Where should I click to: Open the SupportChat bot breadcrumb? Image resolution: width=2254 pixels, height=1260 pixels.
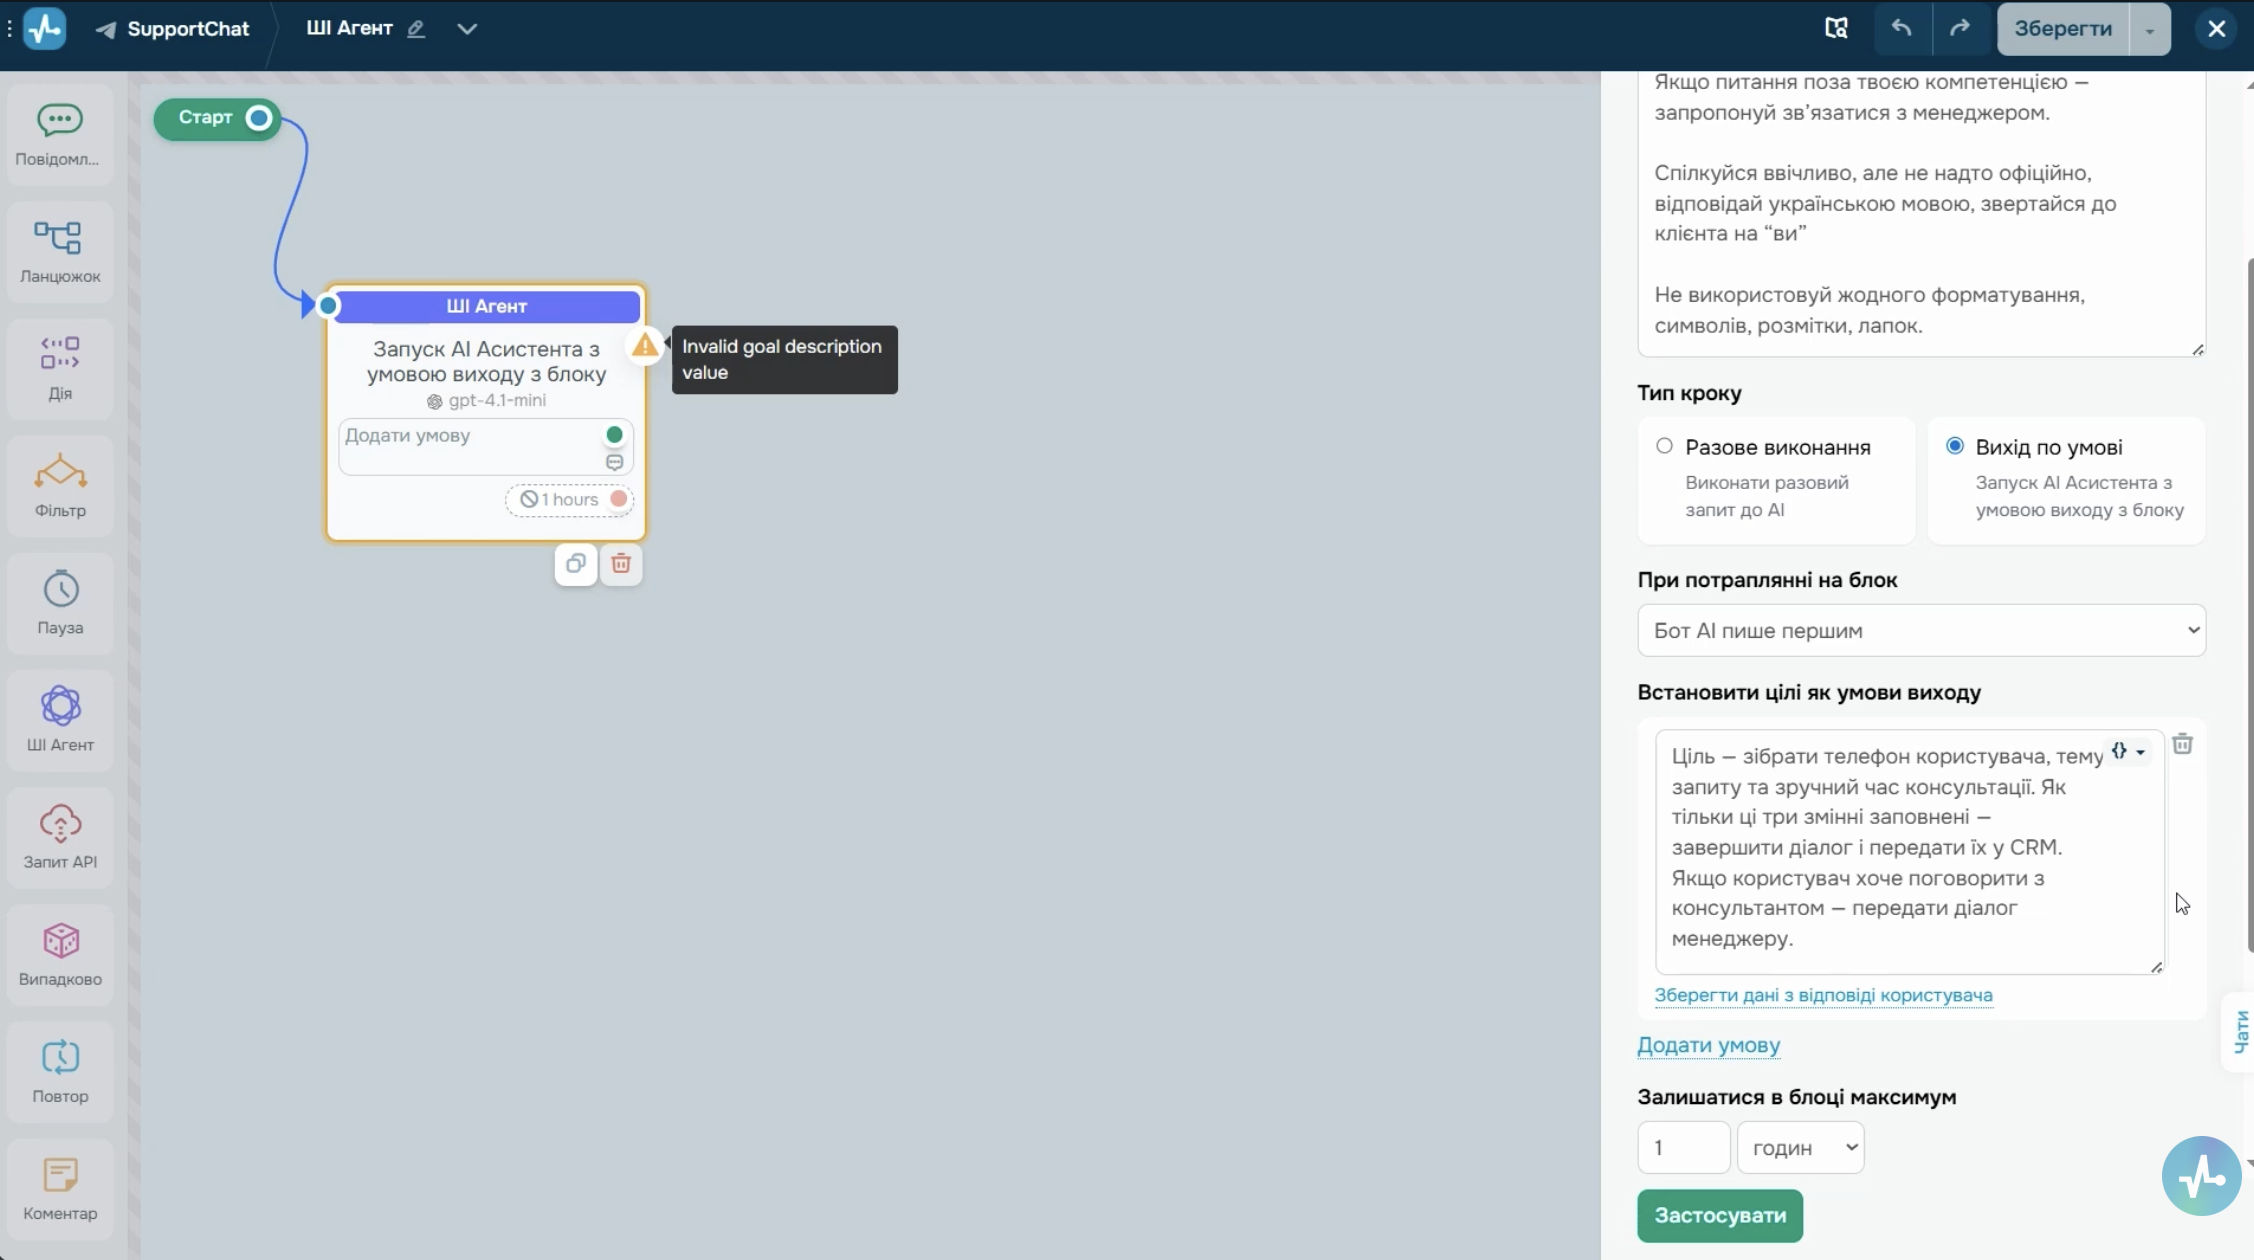(x=173, y=29)
